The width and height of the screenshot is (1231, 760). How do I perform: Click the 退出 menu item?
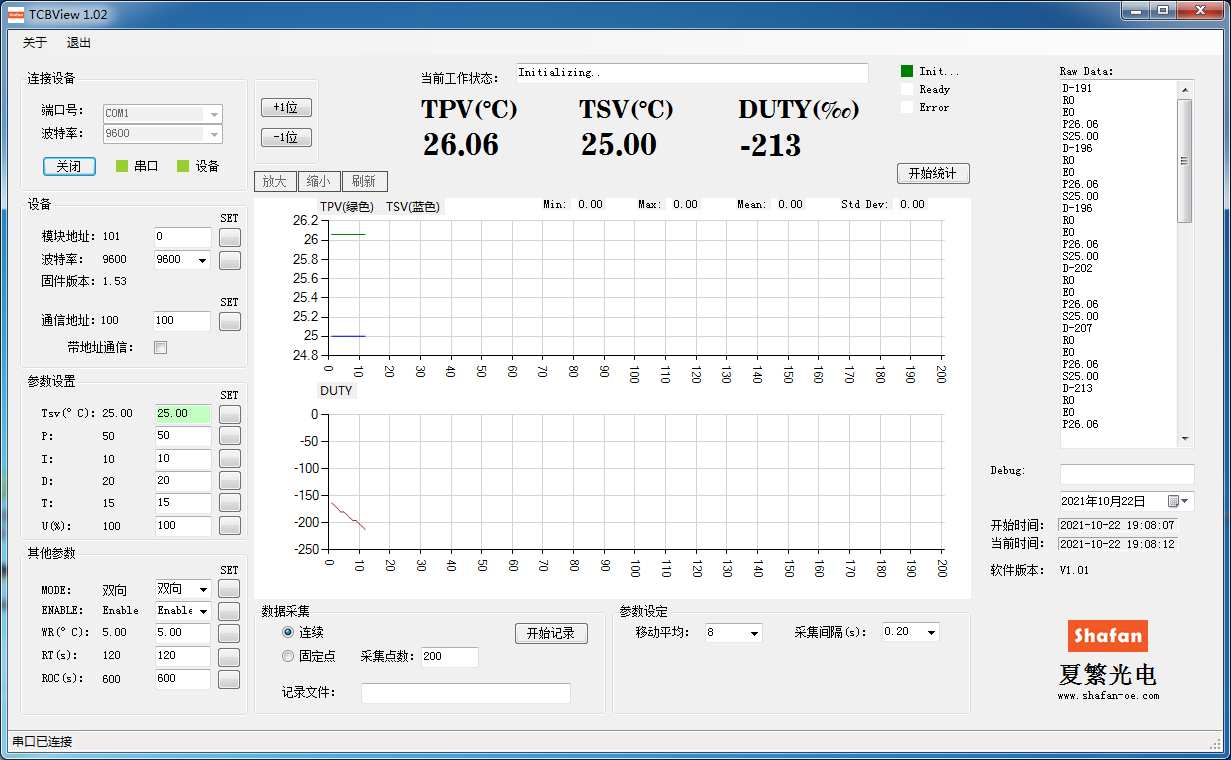pyautogui.click(x=79, y=43)
